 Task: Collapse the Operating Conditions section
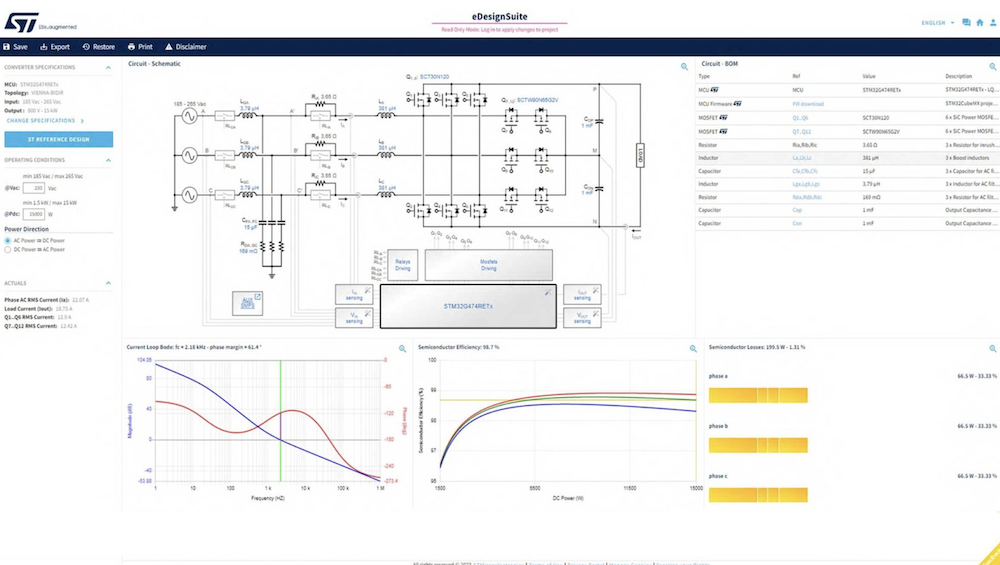point(109,160)
